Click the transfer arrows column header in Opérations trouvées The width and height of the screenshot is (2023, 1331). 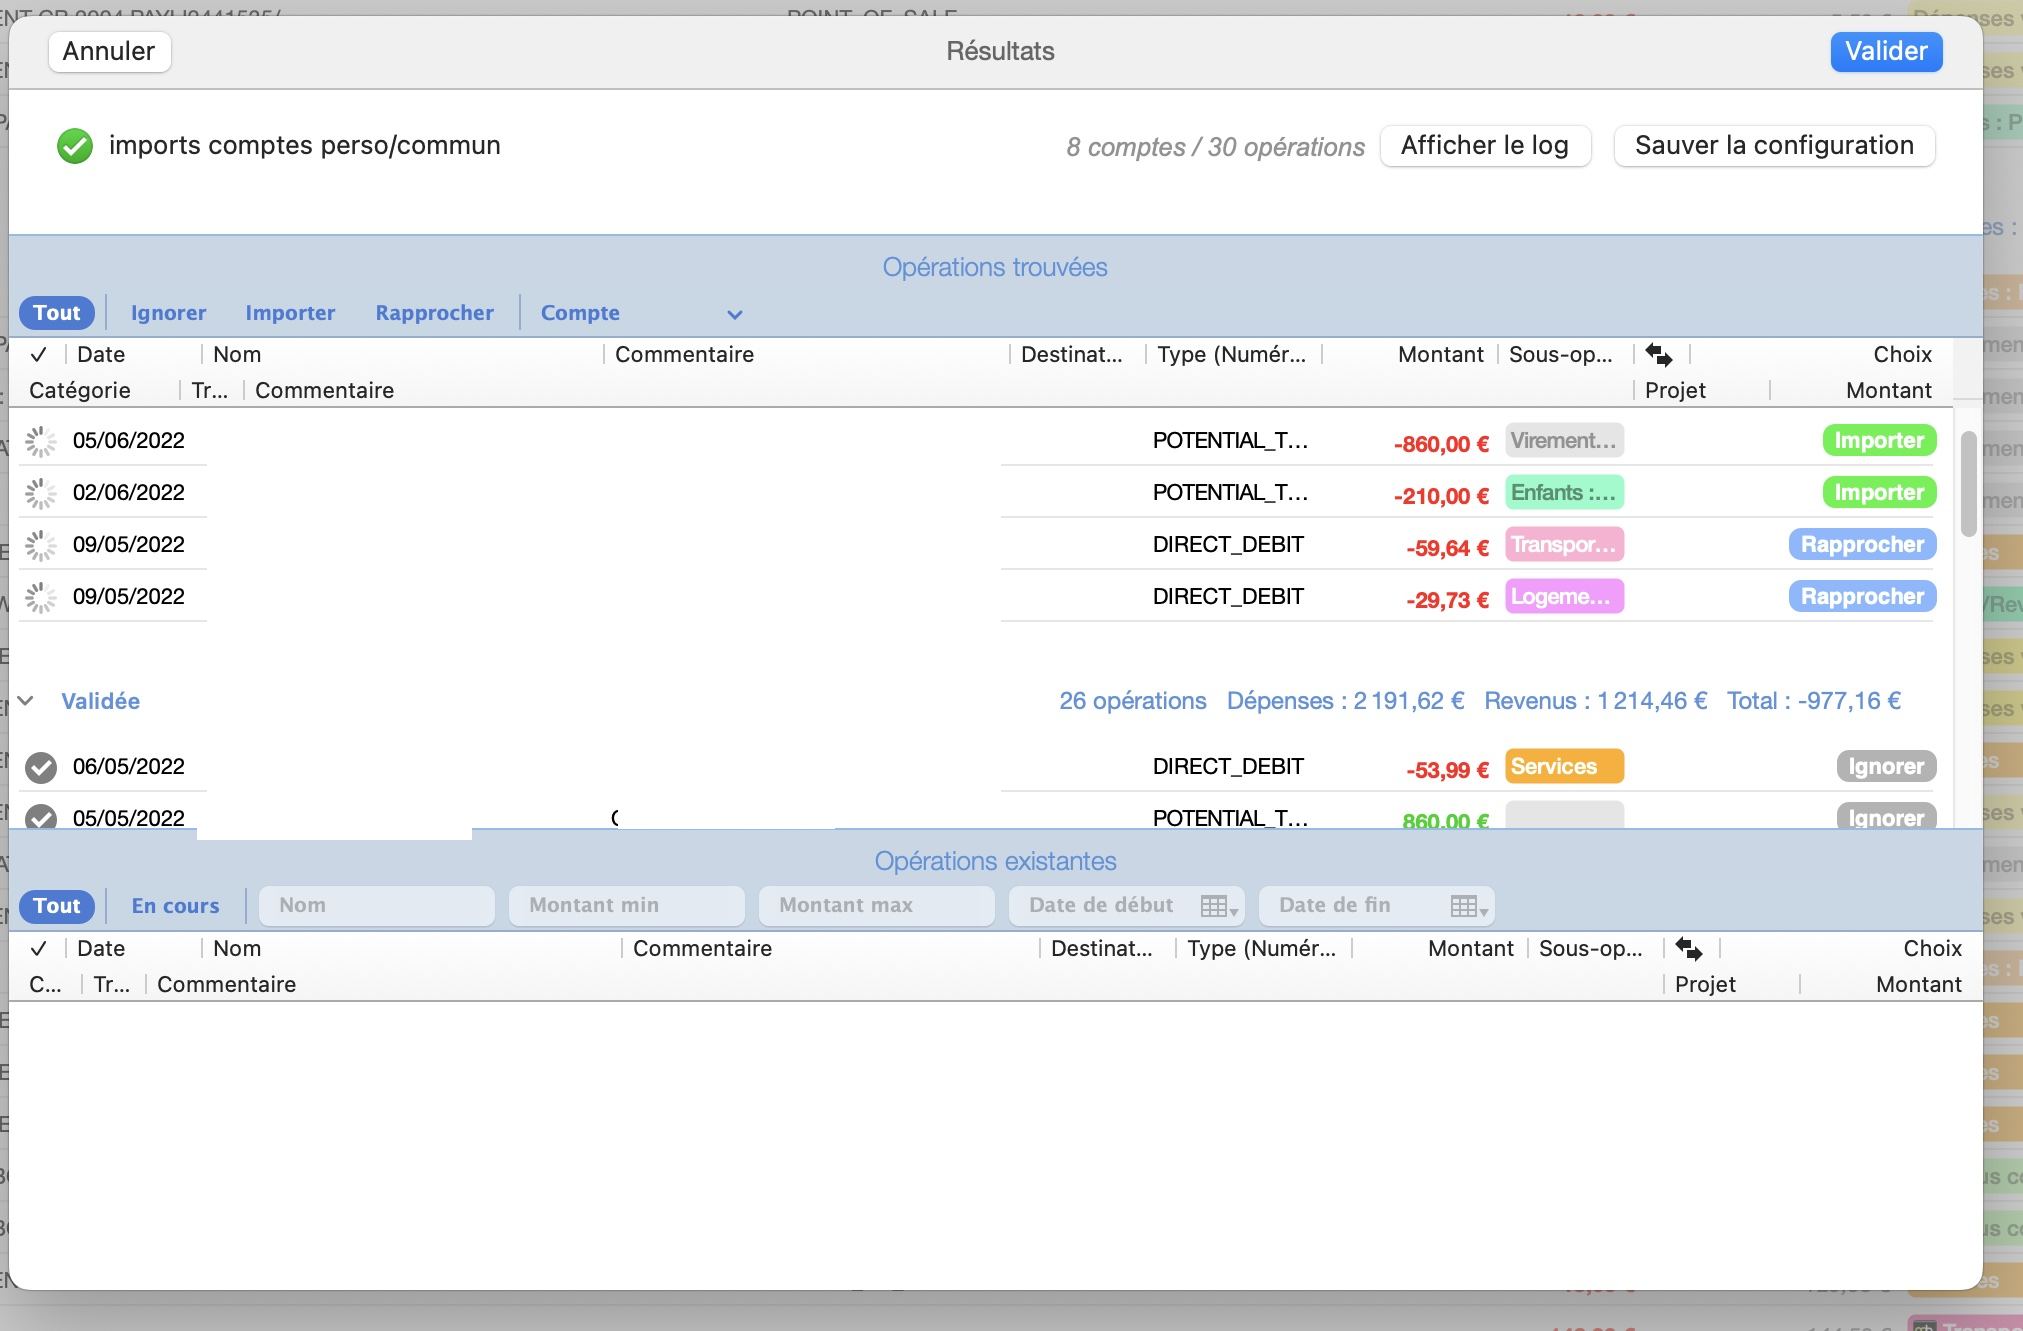point(1658,355)
